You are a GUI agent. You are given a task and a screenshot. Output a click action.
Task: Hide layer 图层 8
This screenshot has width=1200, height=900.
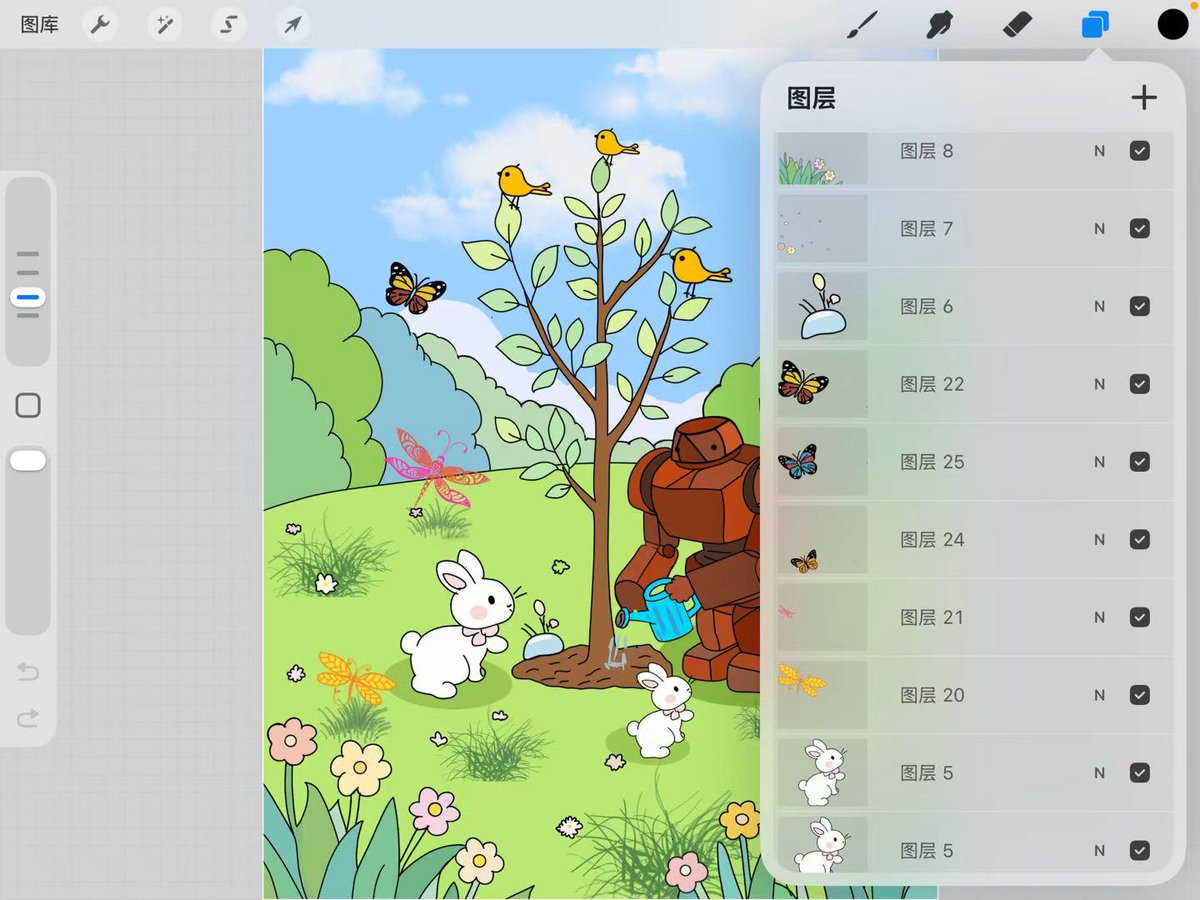pyautogui.click(x=1139, y=151)
